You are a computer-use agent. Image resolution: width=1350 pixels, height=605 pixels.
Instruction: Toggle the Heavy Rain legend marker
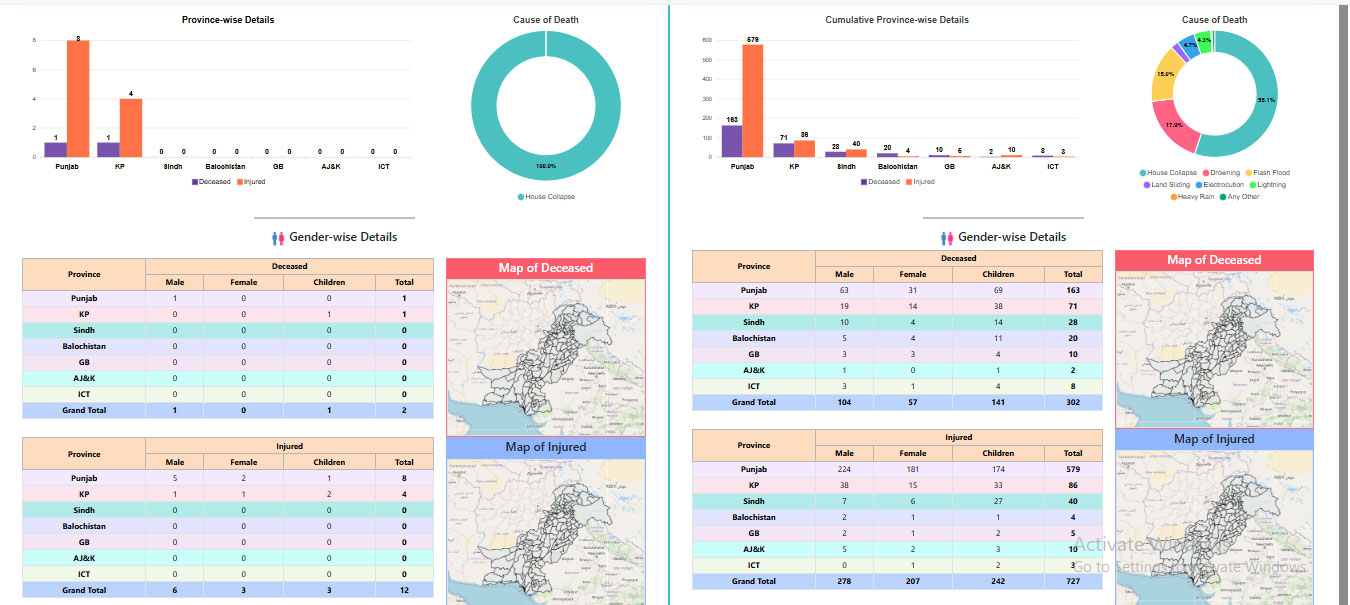[x=1174, y=197]
